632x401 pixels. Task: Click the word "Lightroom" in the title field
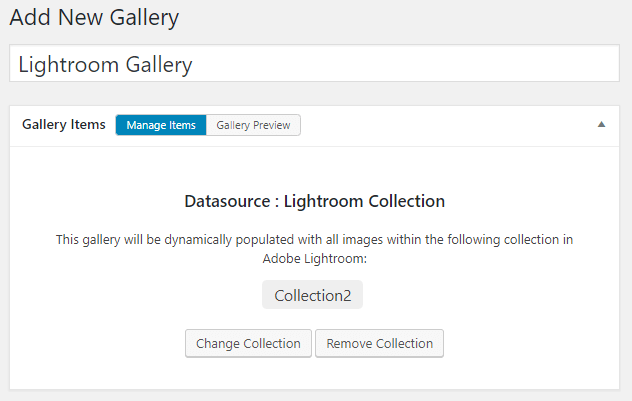coord(69,64)
